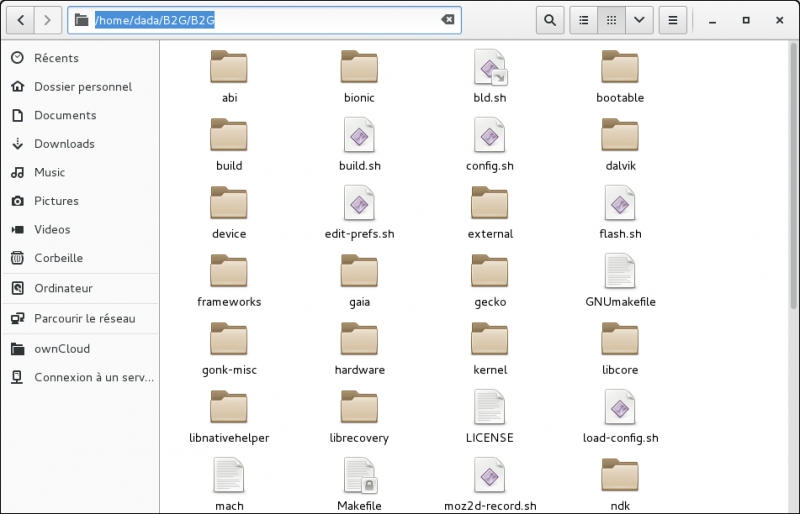Select the frameworks folder icon

(229, 271)
